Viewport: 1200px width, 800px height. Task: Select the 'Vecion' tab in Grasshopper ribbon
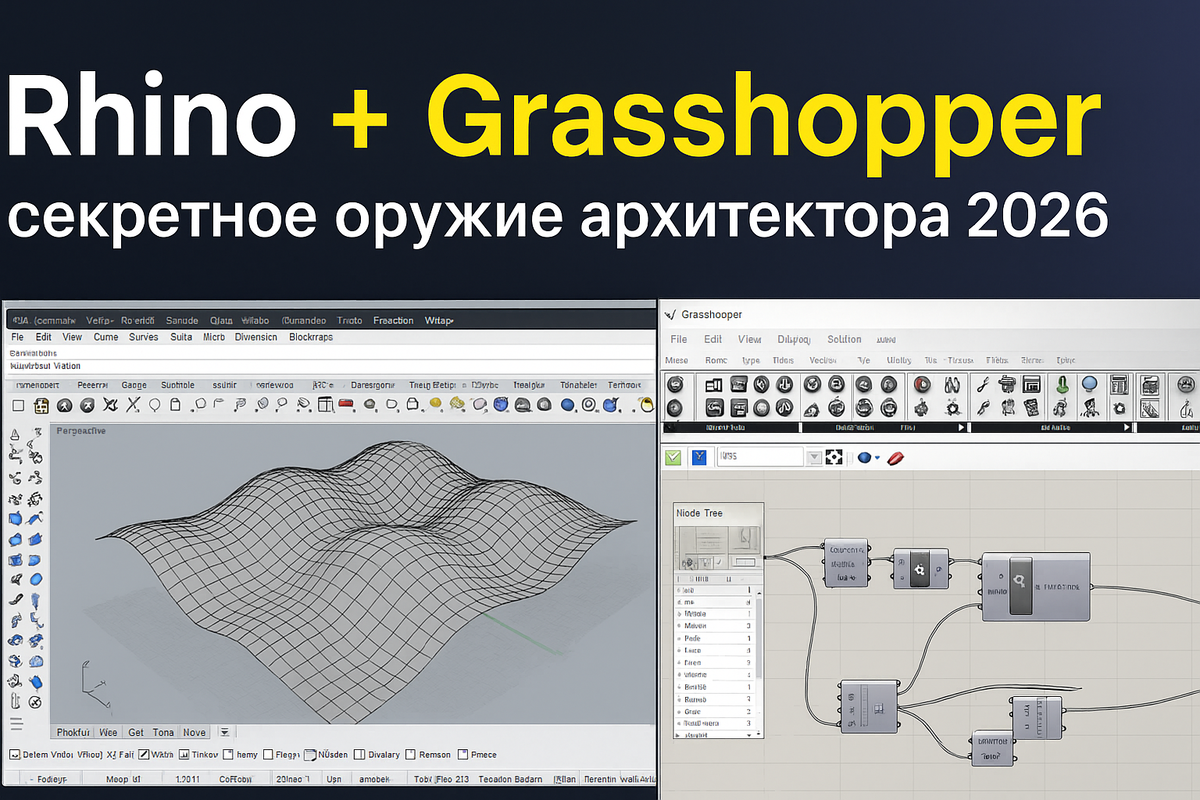[823, 360]
